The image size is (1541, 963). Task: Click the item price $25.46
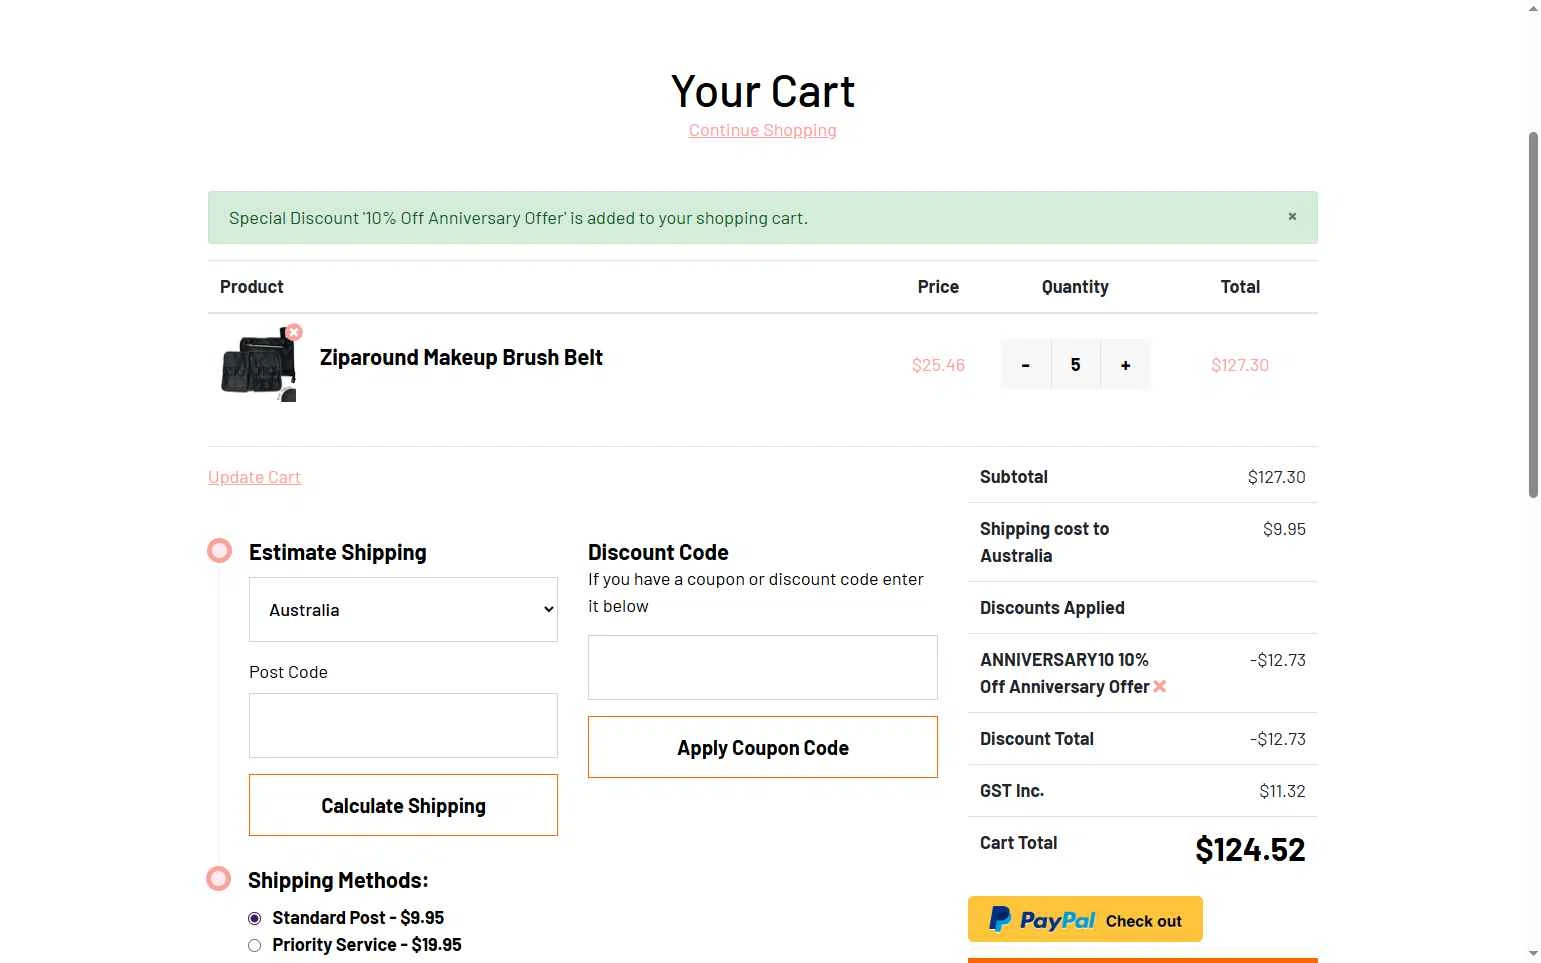pos(938,365)
